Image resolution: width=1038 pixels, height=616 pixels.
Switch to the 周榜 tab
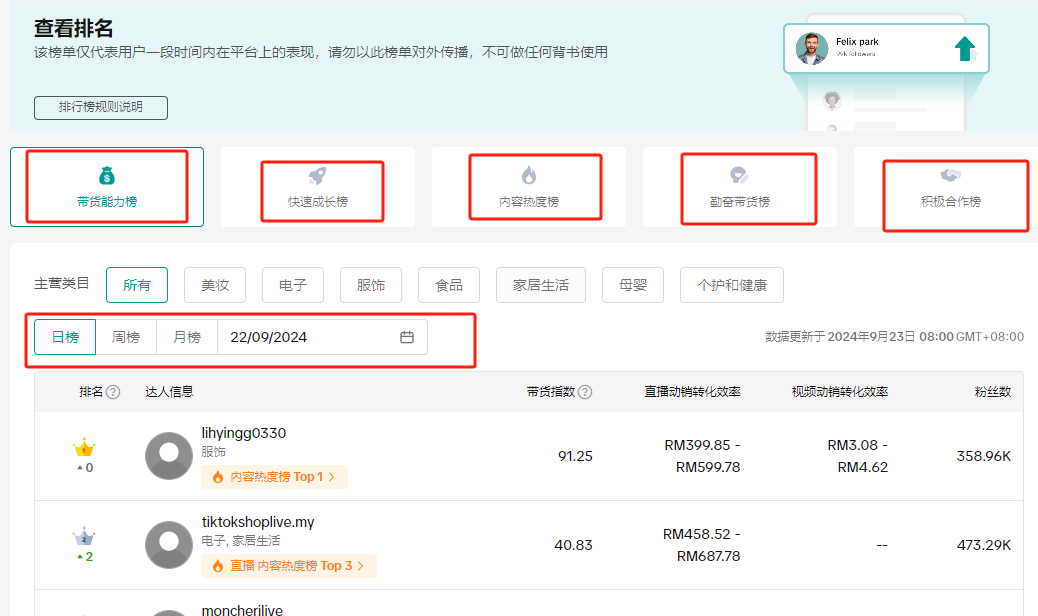pyautogui.click(x=126, y=337)
